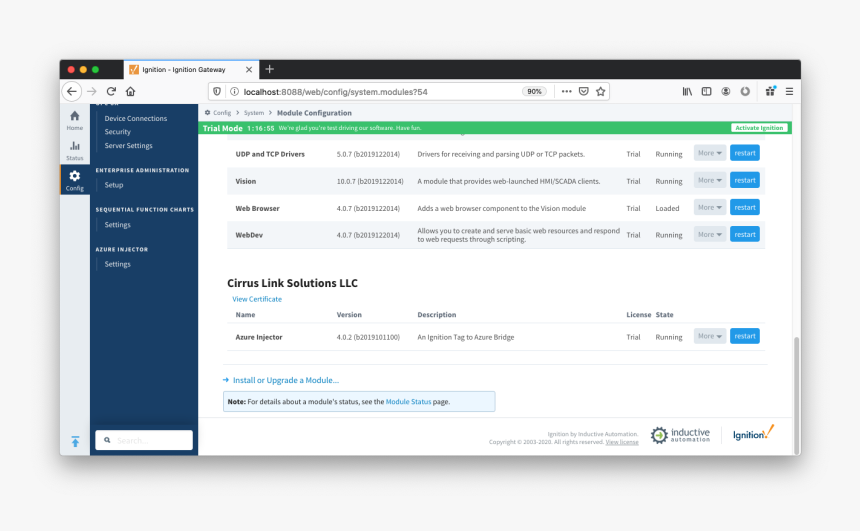Image resolution: width=860 pixels, height=531 pixels.
Task: Click the Ignition logo in the footer
Action: pyautogui.click(x=753, y=433)
